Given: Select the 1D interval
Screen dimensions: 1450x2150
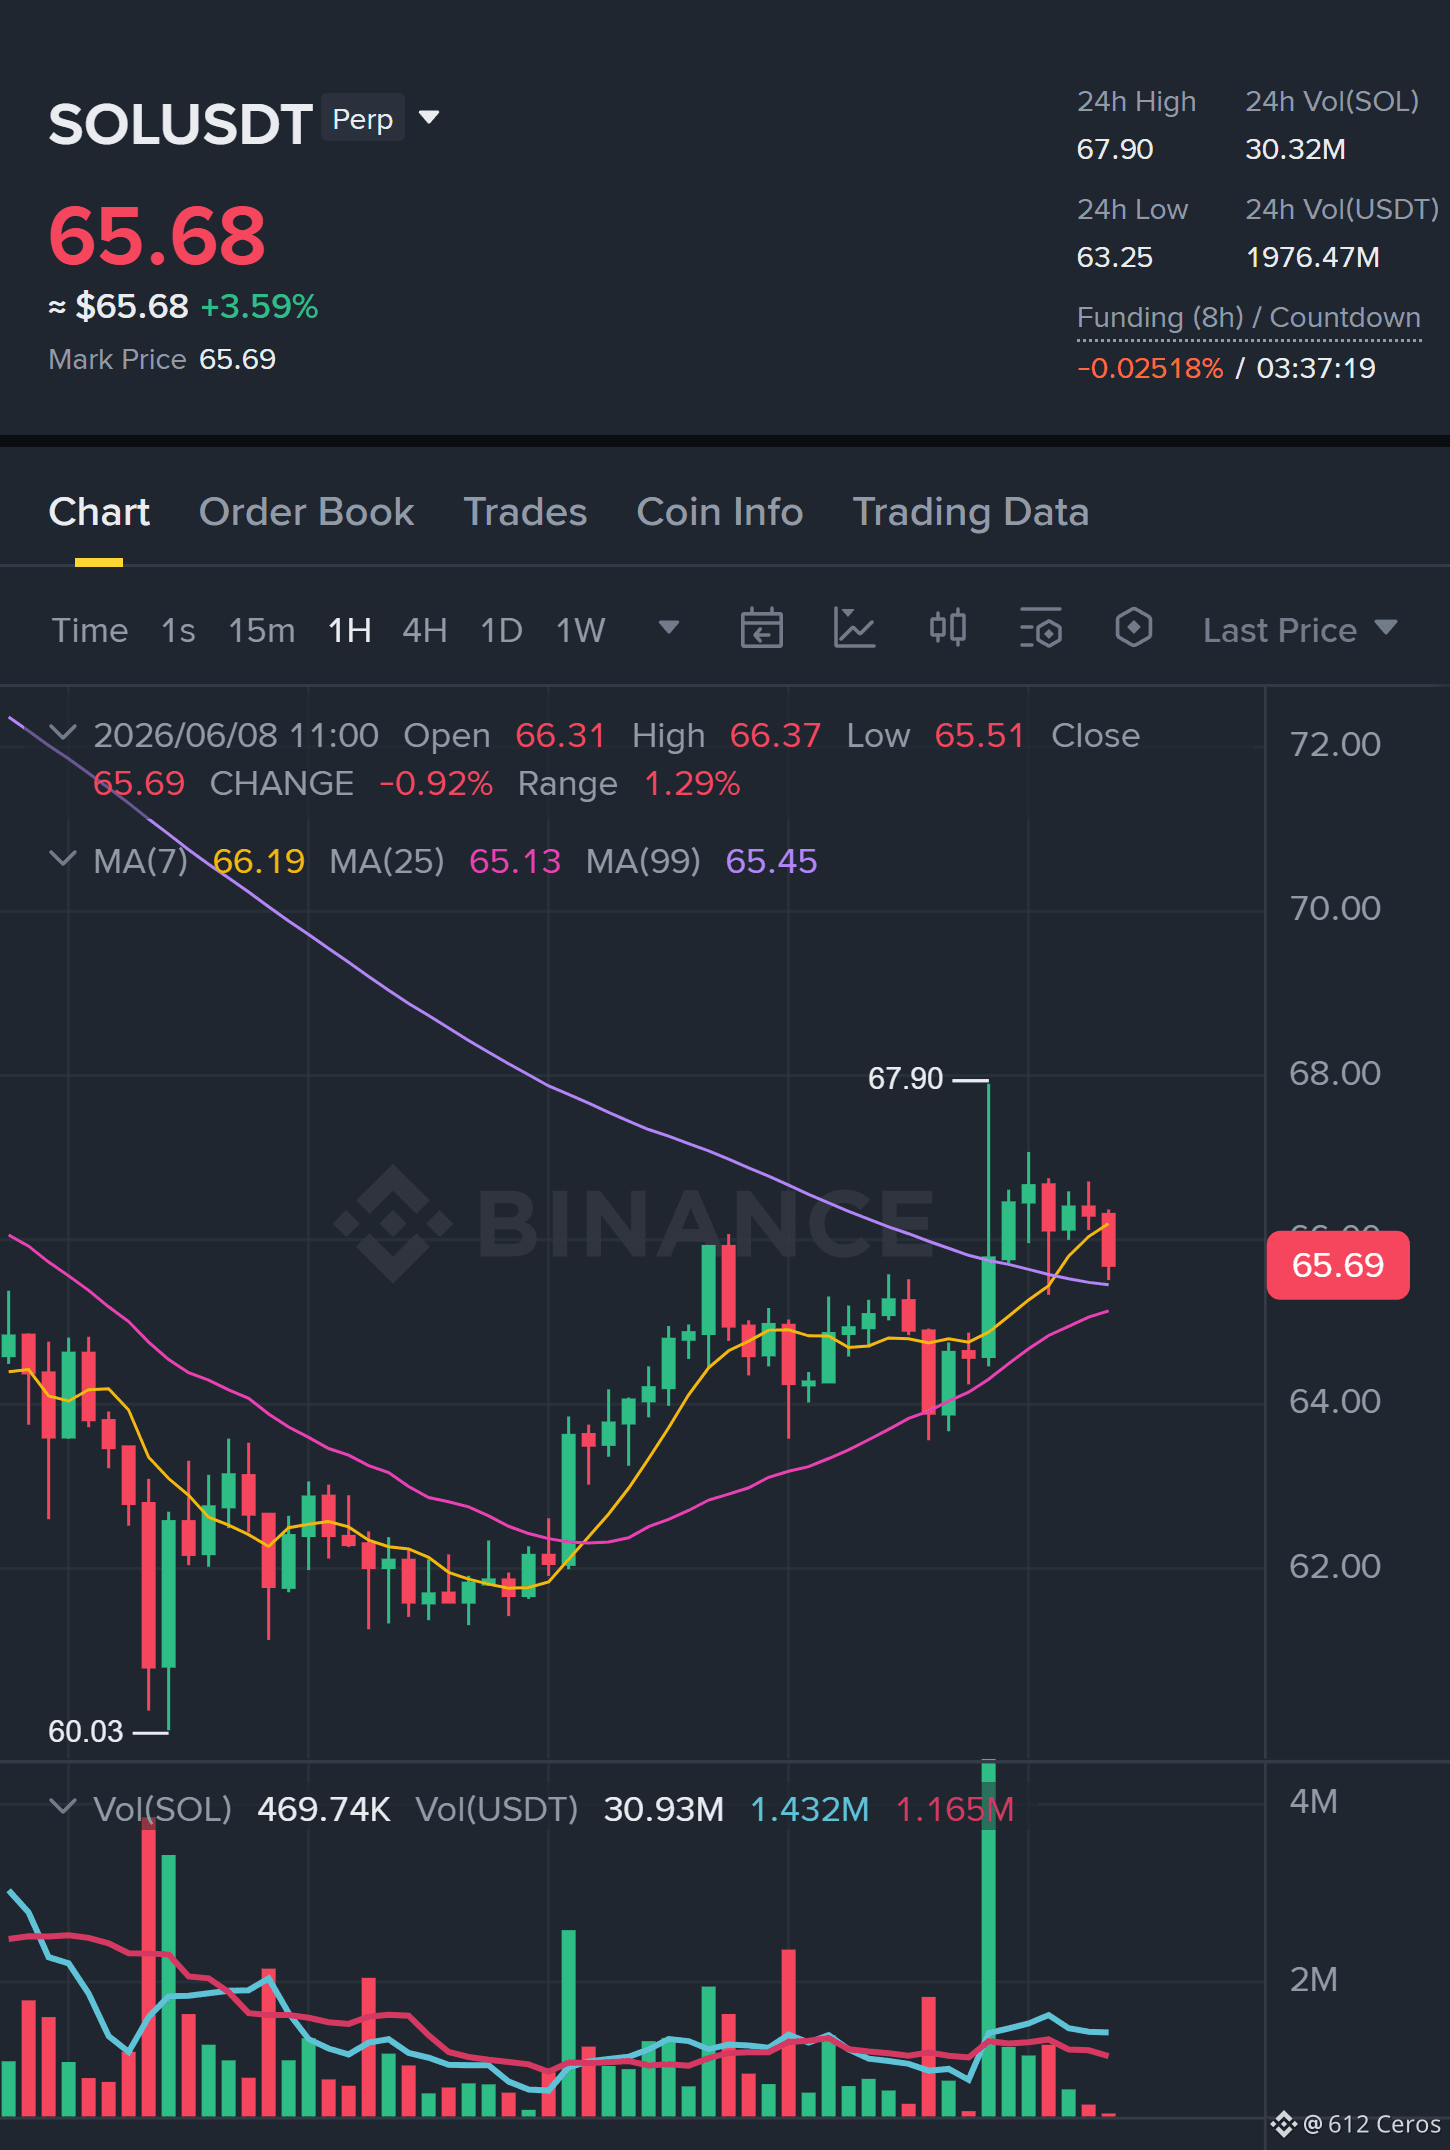Looking at the screenshot, I should (x=502, y=630).
